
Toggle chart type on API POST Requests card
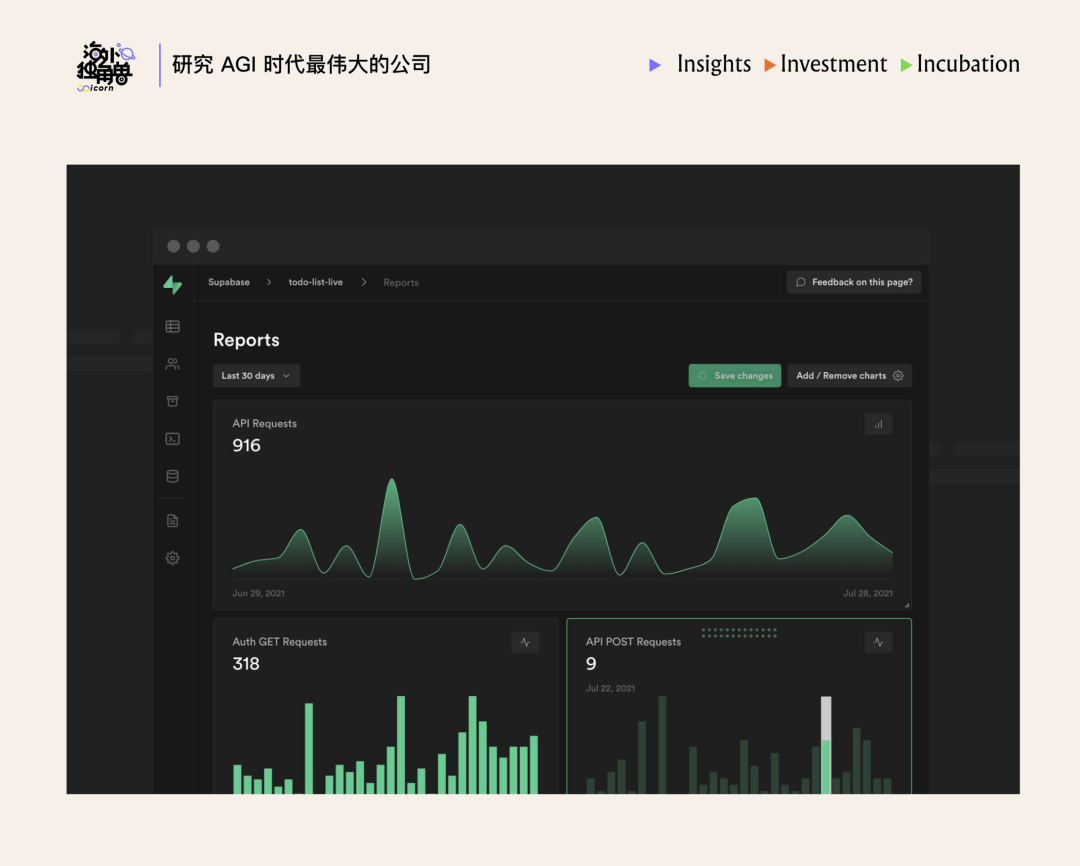[878, 642]
